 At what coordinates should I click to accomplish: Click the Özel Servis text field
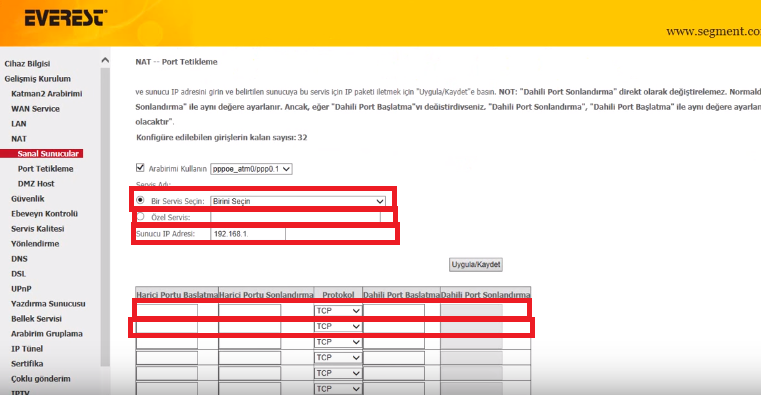(x=296, y=217)
